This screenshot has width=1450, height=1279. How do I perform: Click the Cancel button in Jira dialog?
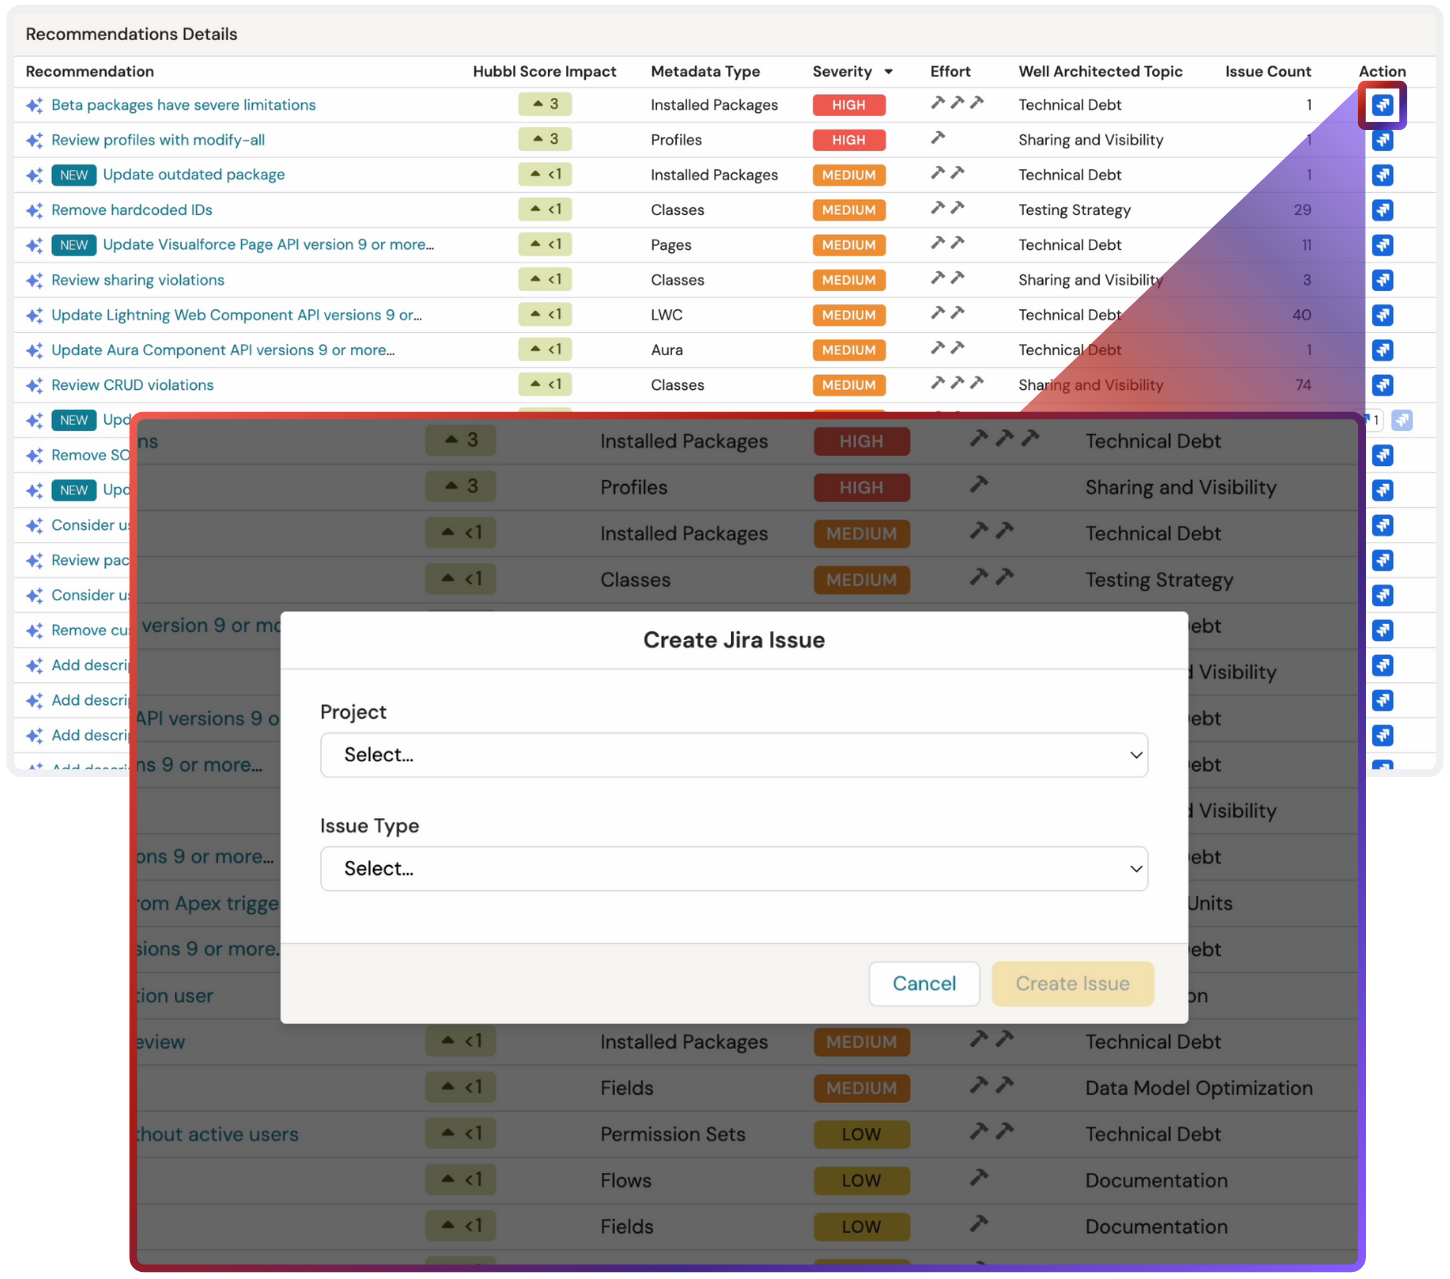click(924, 984)
